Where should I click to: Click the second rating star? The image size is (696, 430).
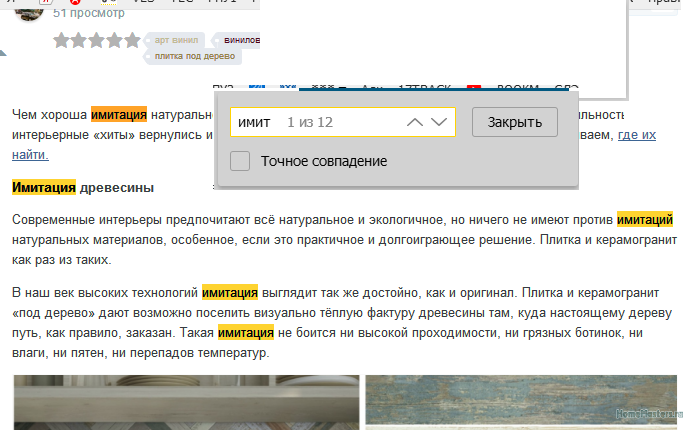80,41
